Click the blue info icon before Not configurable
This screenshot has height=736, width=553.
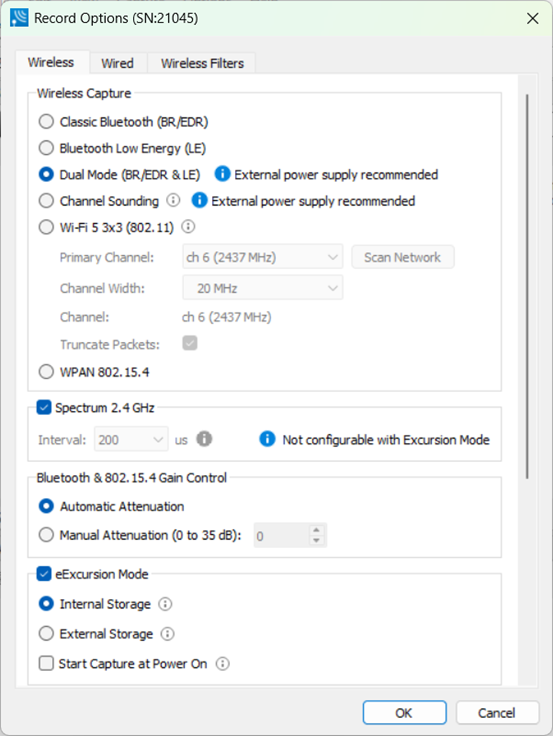coord(267,439)
